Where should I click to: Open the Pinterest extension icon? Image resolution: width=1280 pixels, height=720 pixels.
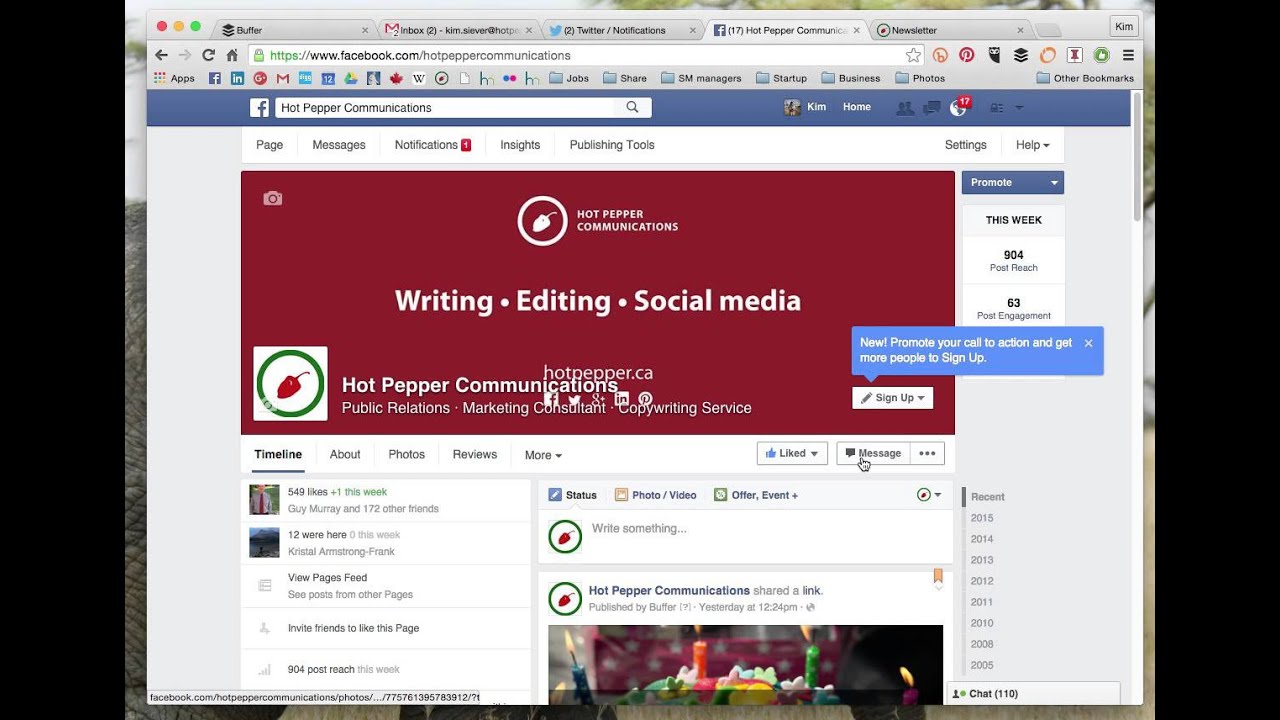click(x=967, y=55)
